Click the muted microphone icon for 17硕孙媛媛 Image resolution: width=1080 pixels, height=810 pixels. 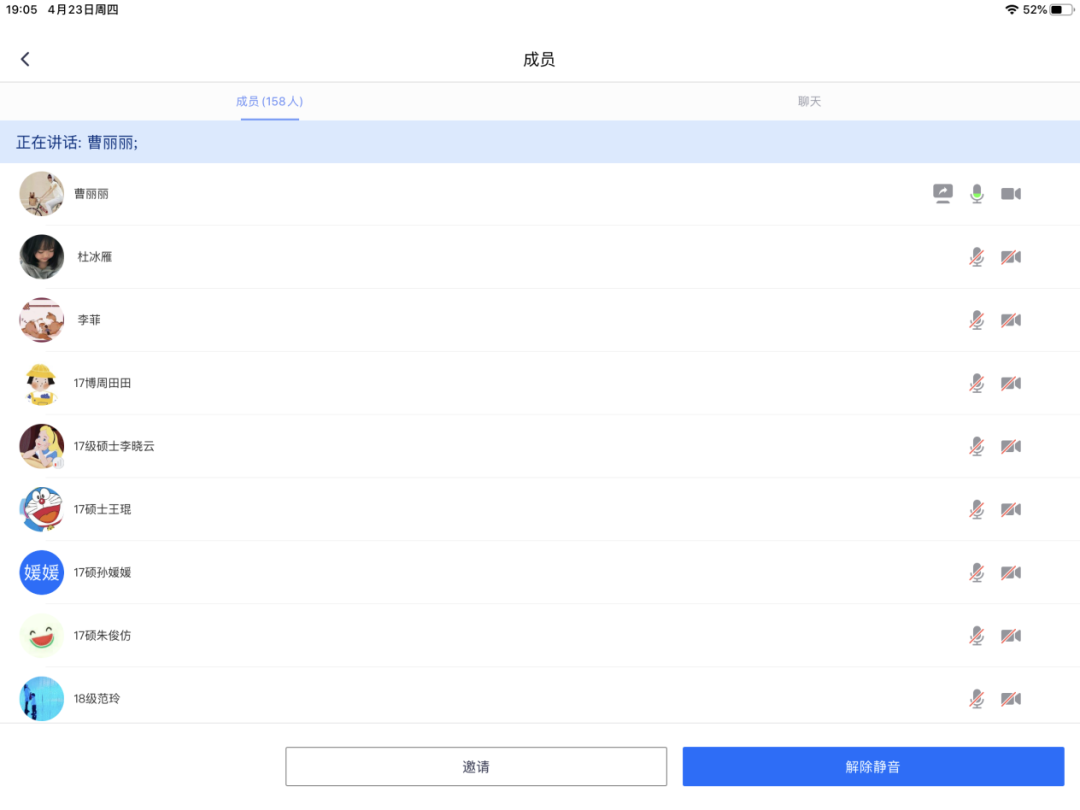(x=977, y=572)
